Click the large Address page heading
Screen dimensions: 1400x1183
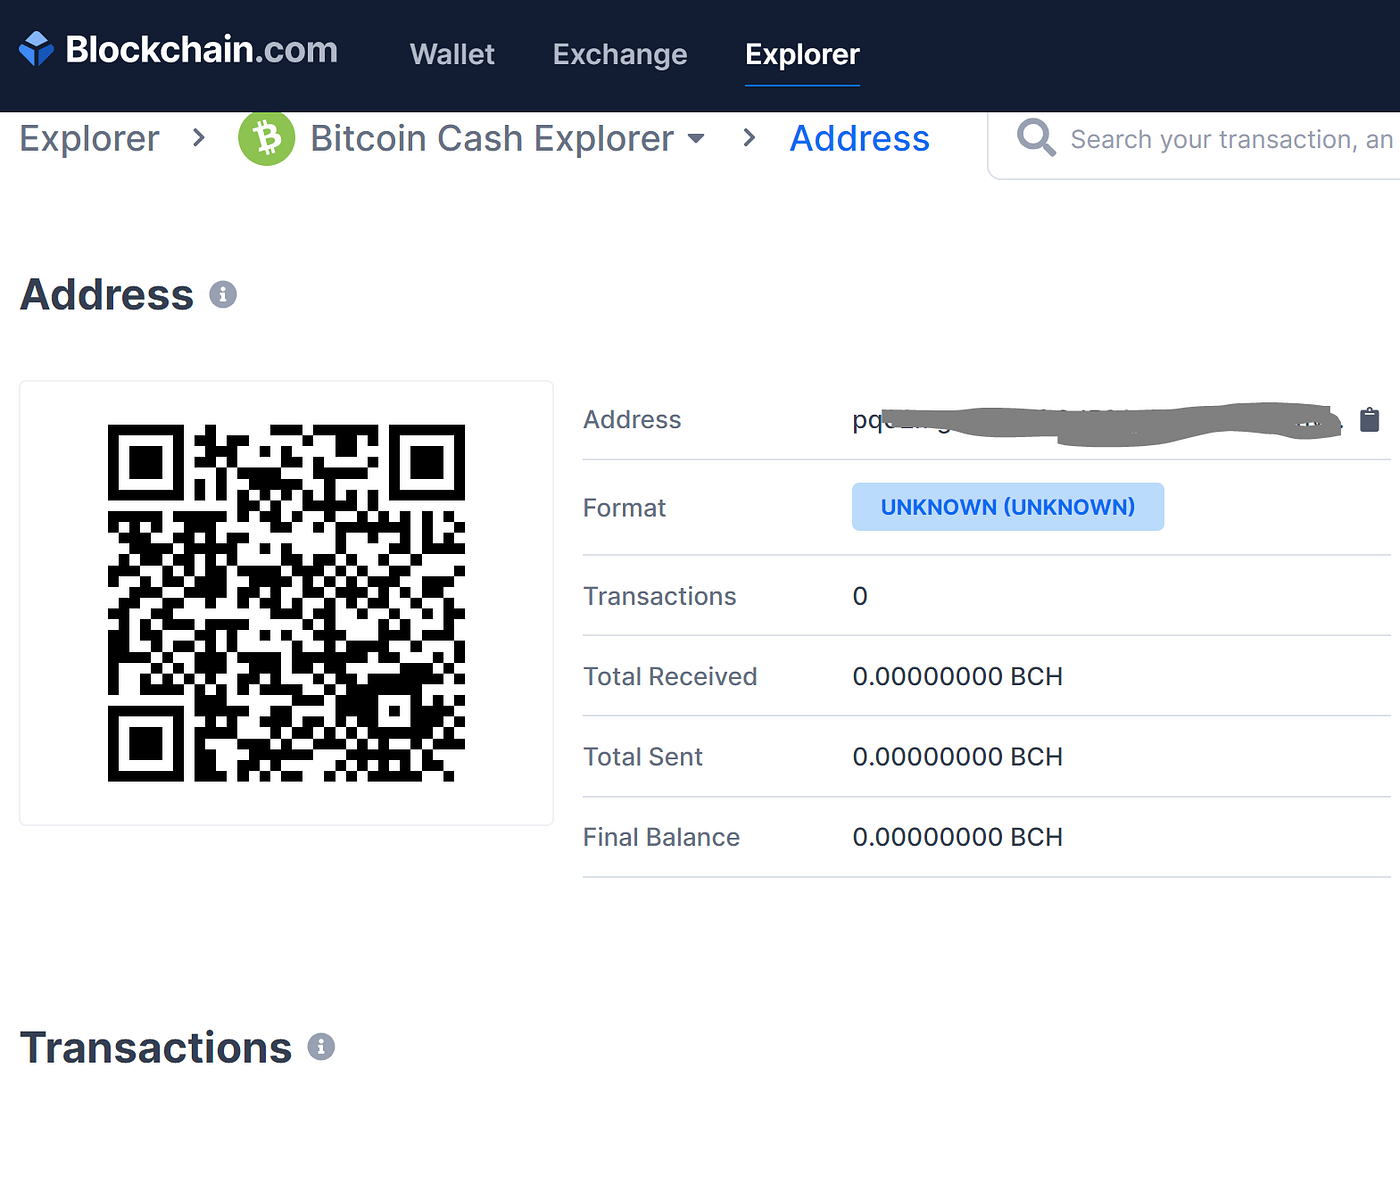tap(107, 295)
